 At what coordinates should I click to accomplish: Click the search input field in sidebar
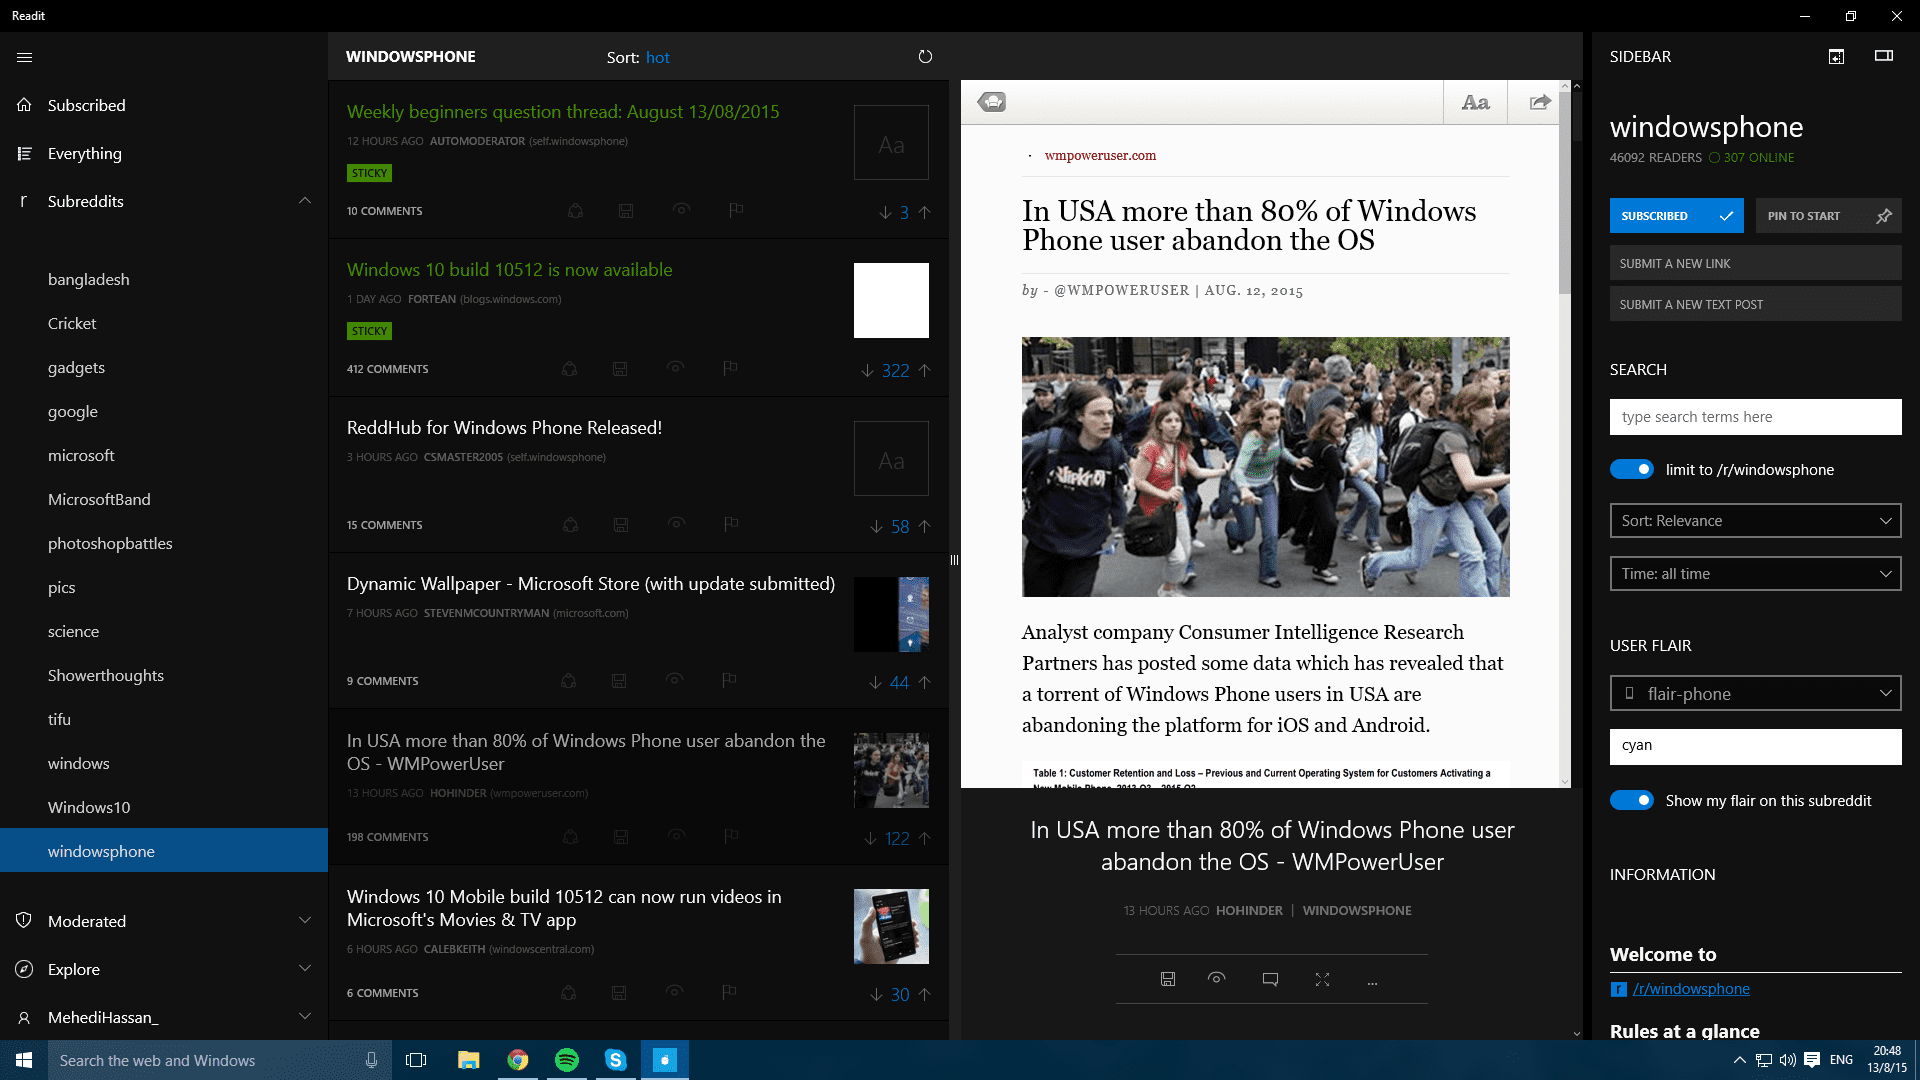click(x=1754, y=415)
